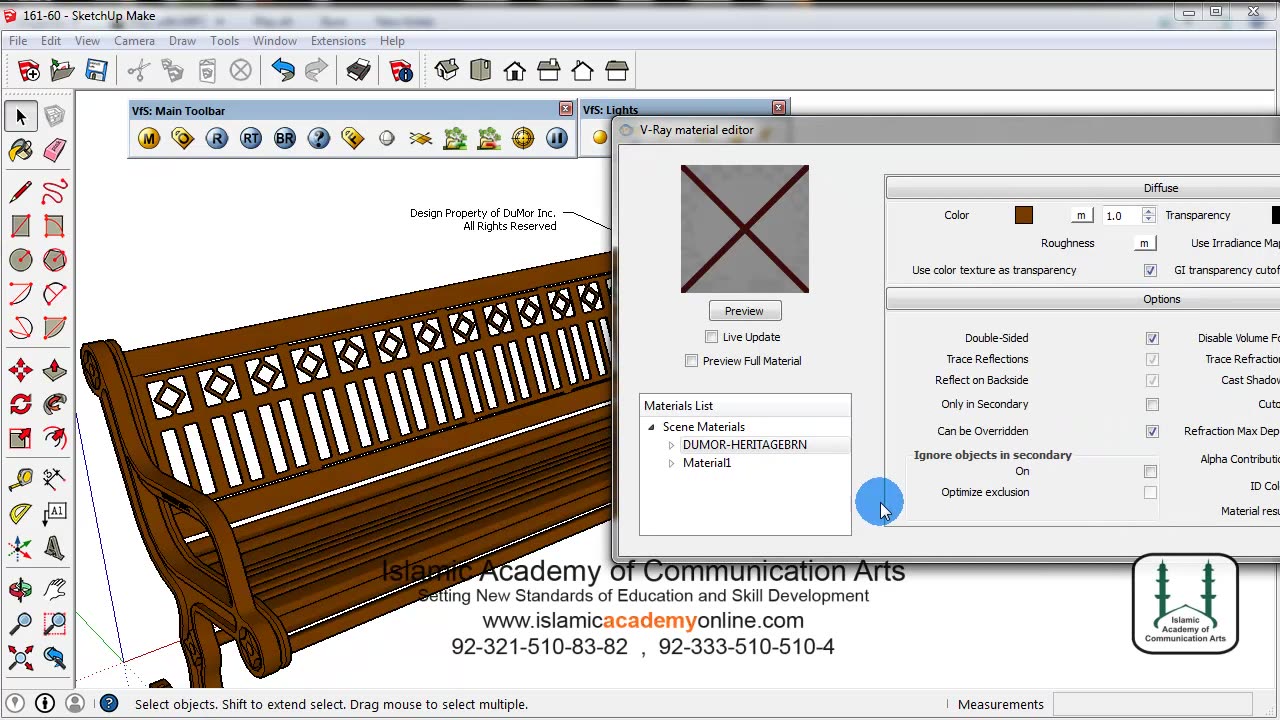
Task: Click V-Ray RT render icon
Action: pyautogui.click(x=251, y=139)
